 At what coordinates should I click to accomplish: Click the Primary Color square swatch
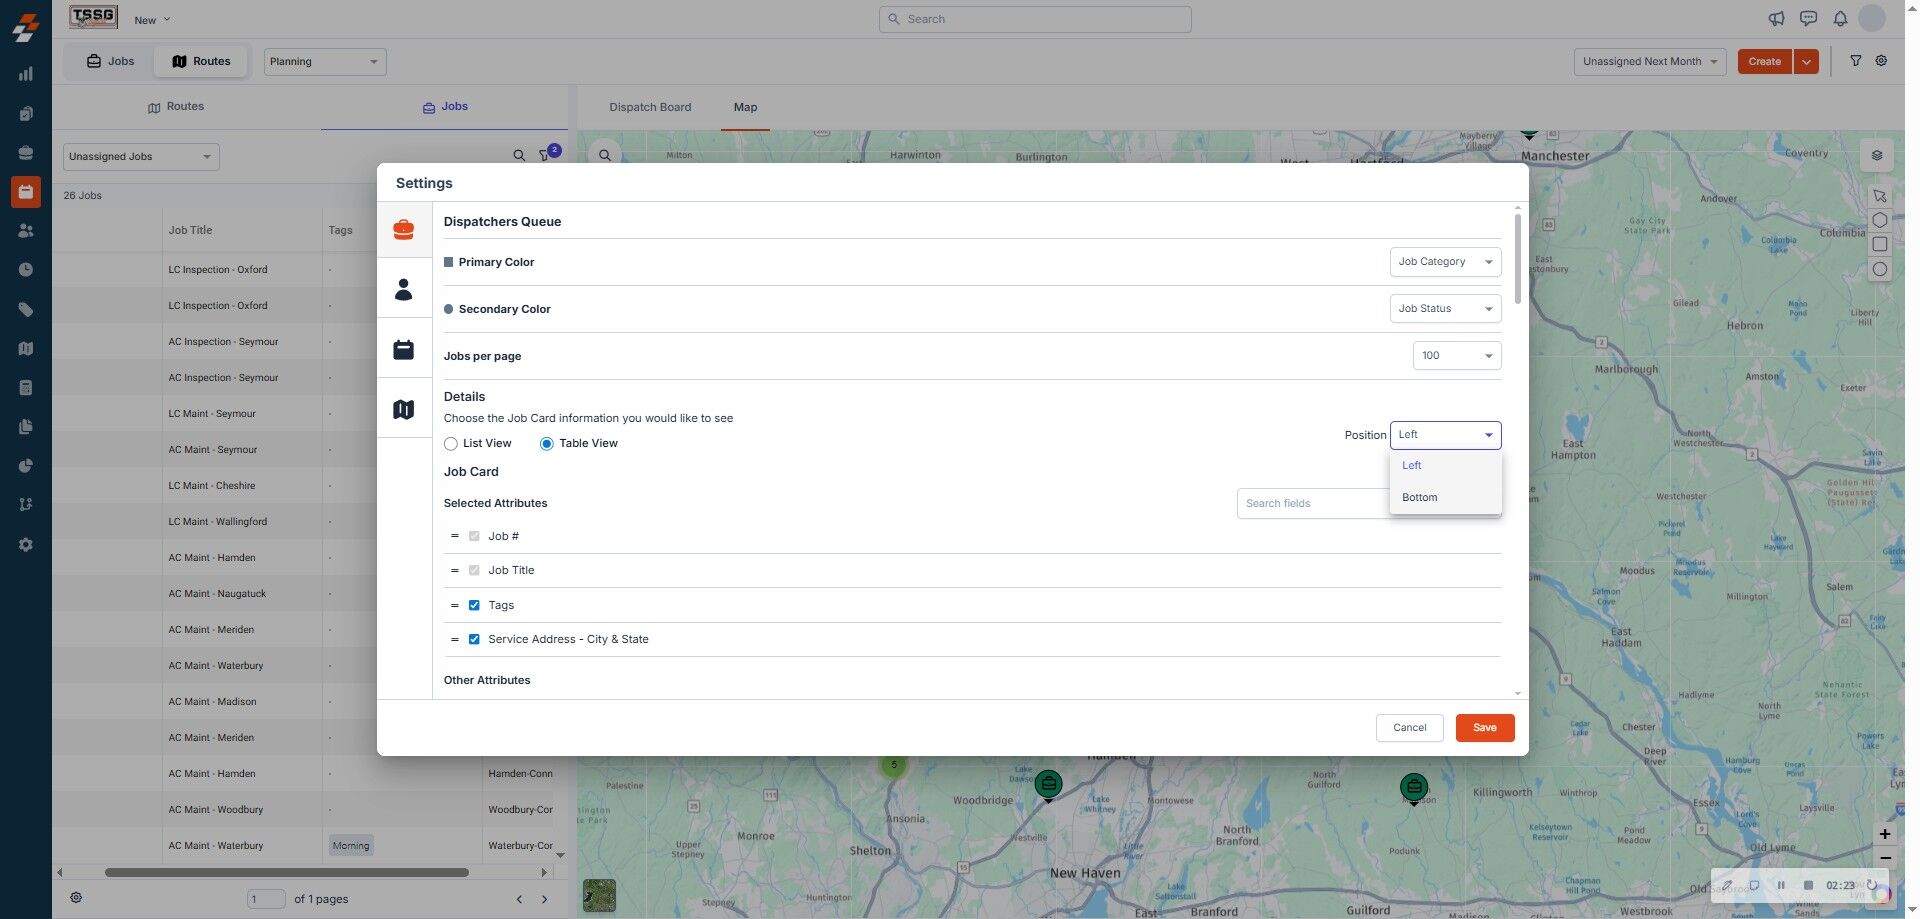tap(448, 262)
